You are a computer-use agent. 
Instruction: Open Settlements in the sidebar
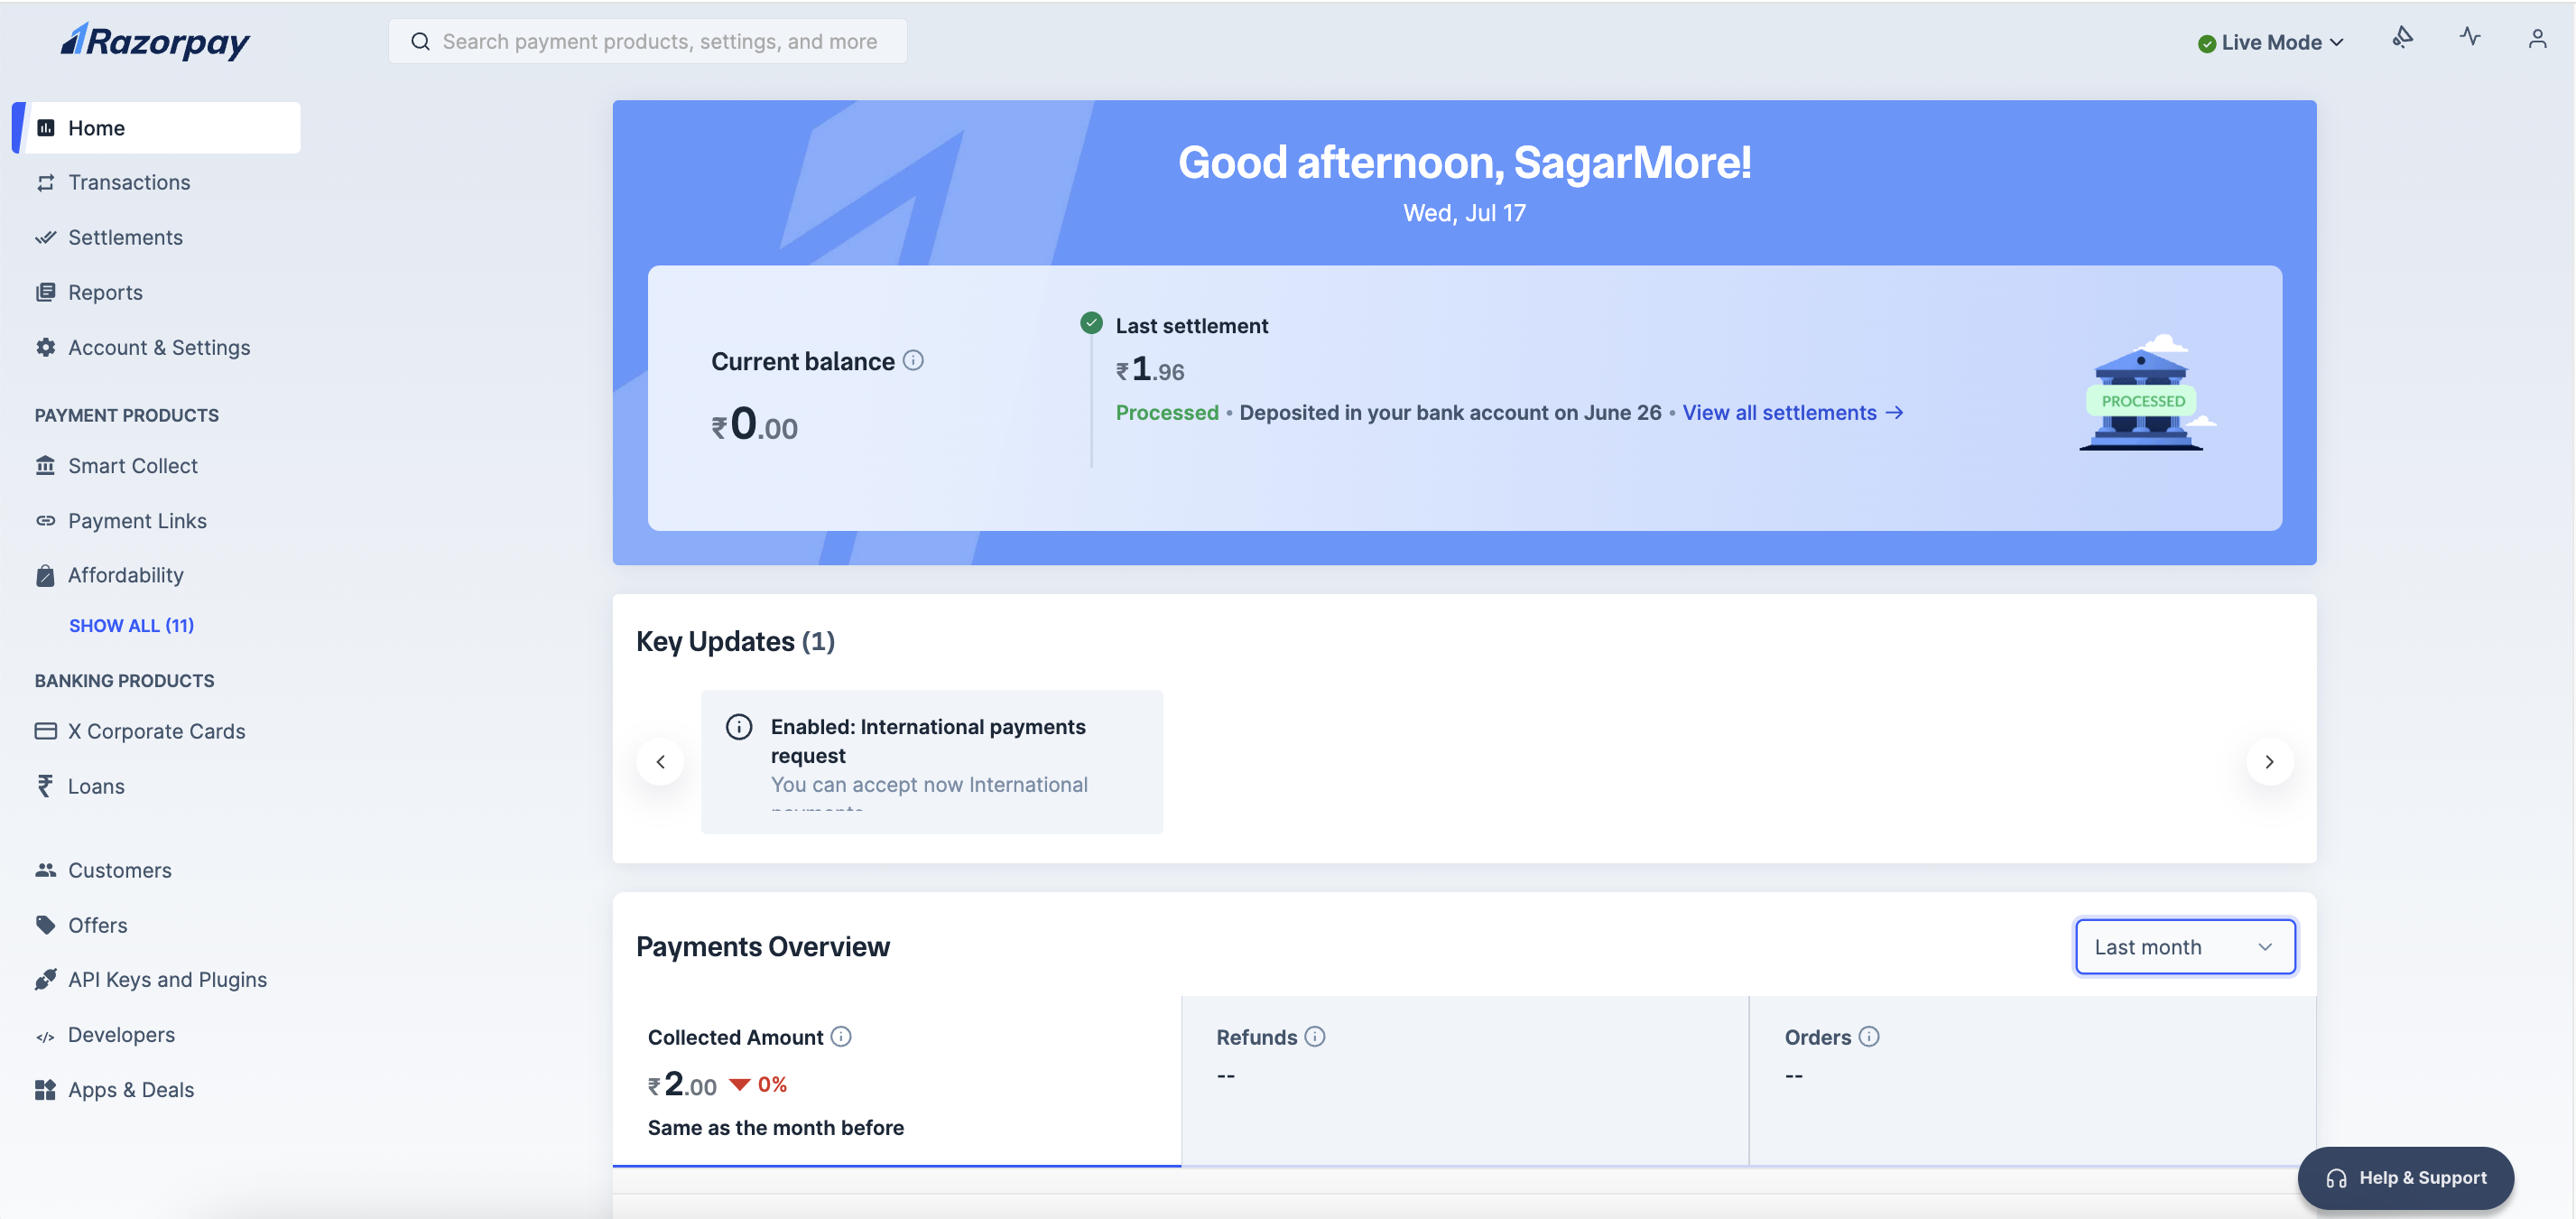click(125, 237)
